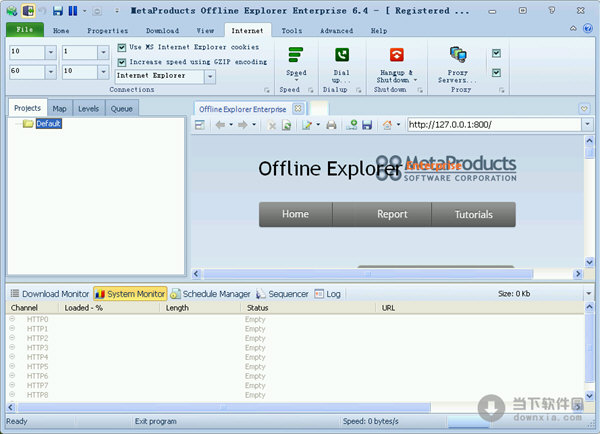
Task: Collapse the ribbon with the up arrow
Action: tap(573, 28)
